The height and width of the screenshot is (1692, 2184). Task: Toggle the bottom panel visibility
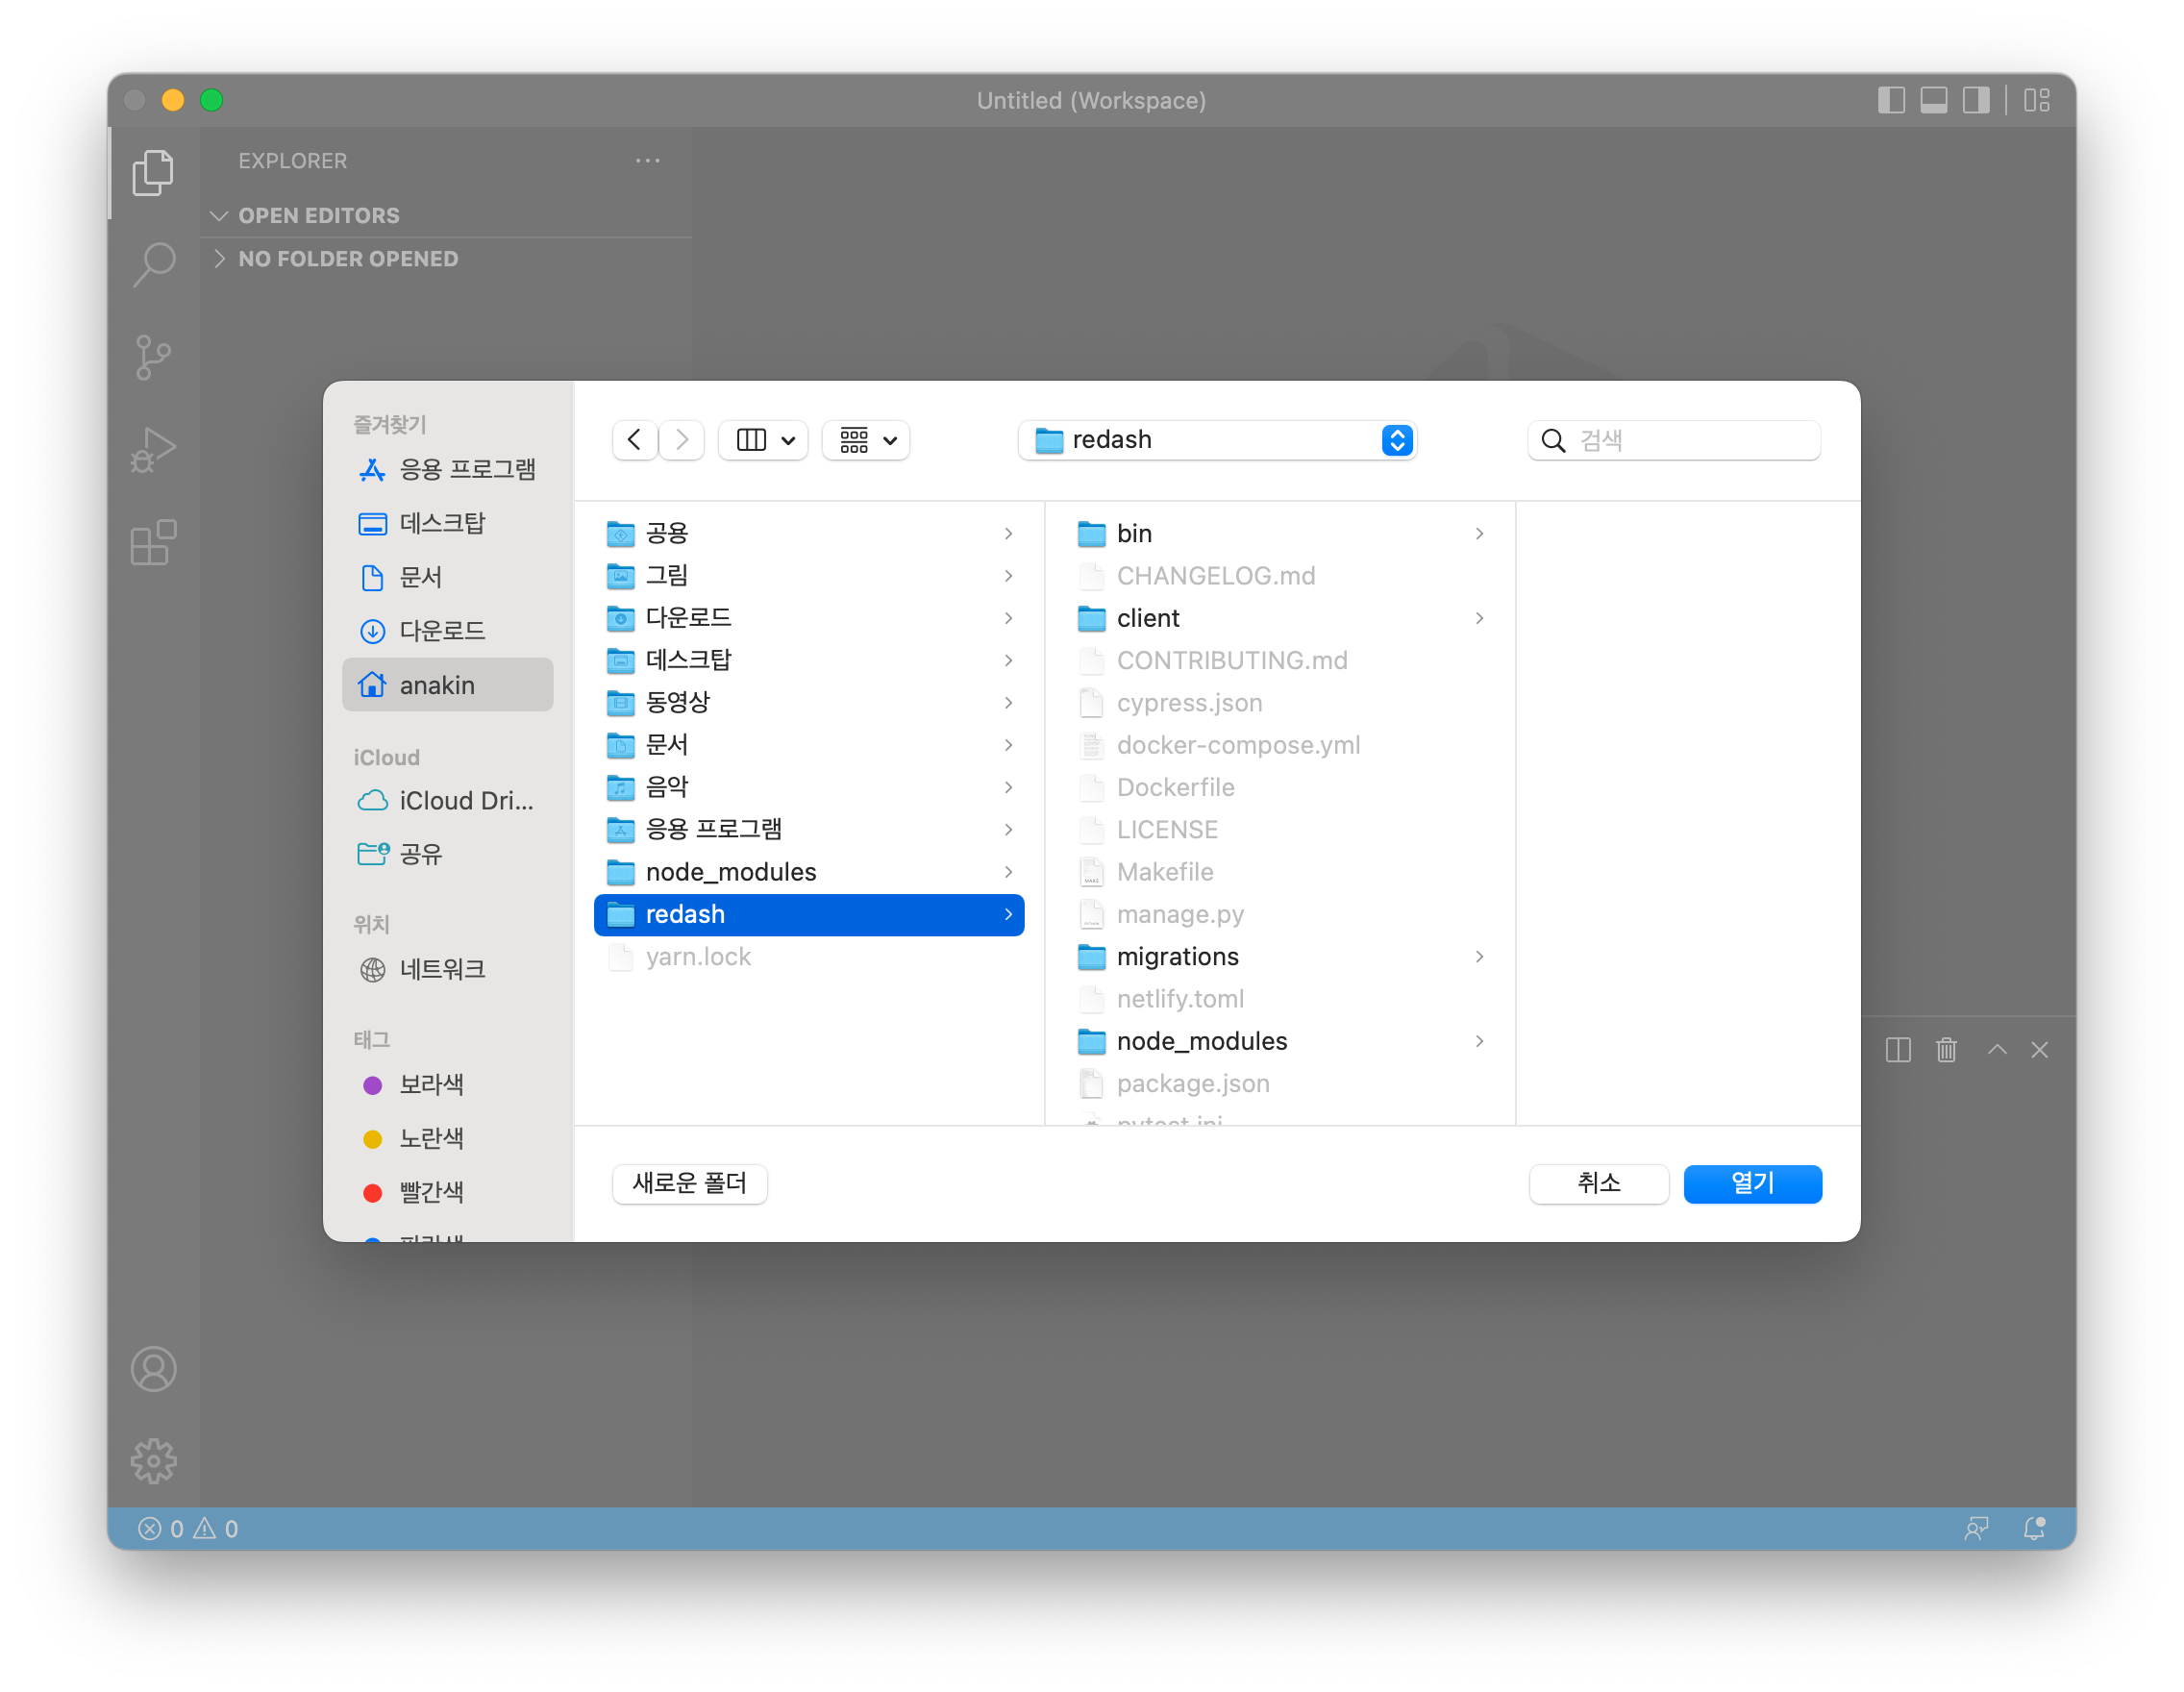pos(1933,100)
